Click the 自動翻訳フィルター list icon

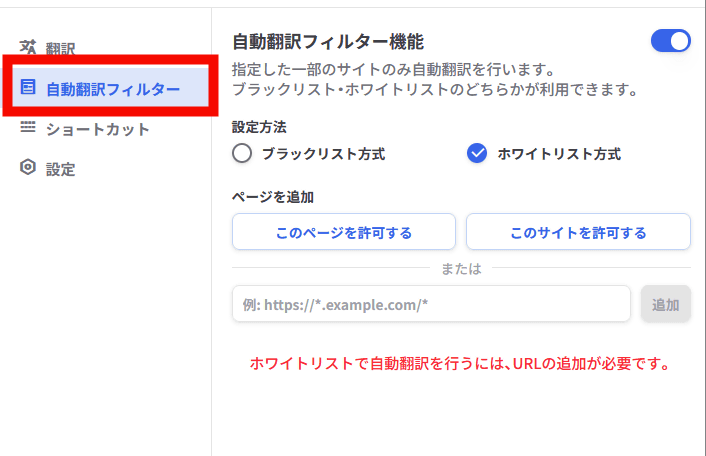pos(28,88)
